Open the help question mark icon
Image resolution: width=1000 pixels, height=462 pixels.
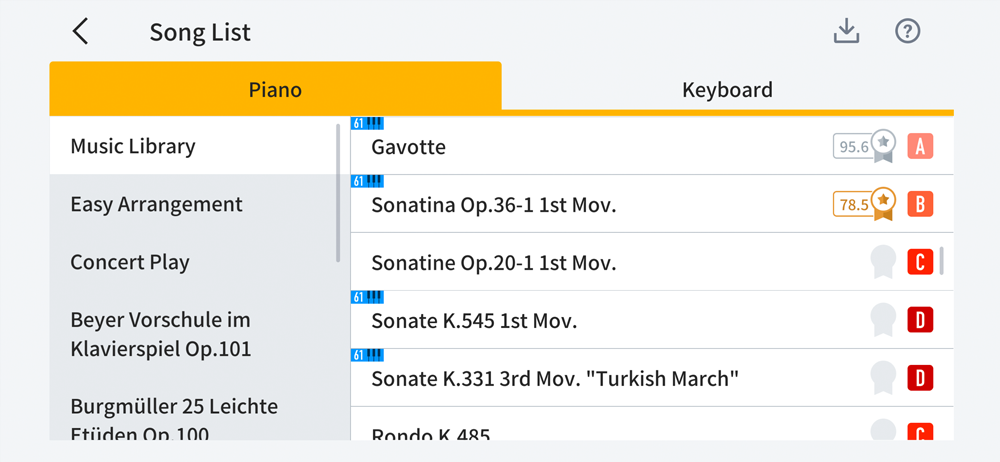click(x=908, y=31)
